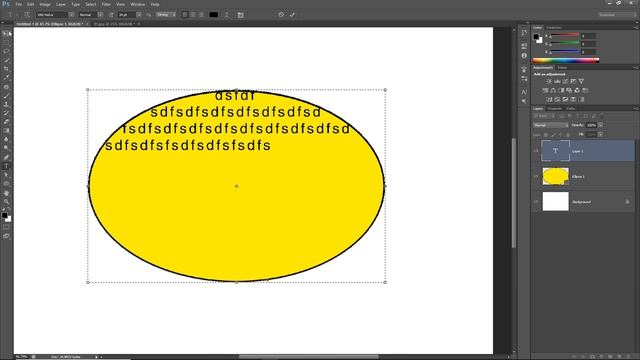Toggle text orientation in options bar

pyautogui.click(x=27, y=15)
